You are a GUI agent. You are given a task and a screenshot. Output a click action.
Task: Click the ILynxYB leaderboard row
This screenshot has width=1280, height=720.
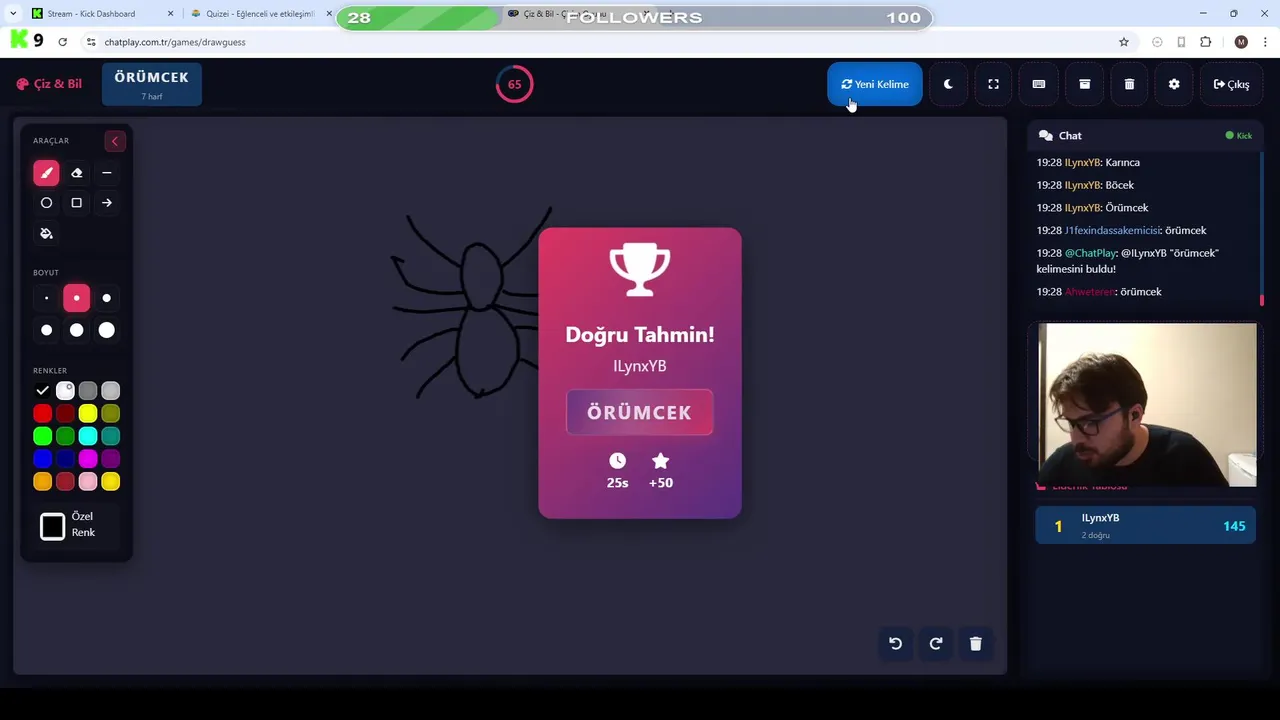click(x=1145, y=525)
